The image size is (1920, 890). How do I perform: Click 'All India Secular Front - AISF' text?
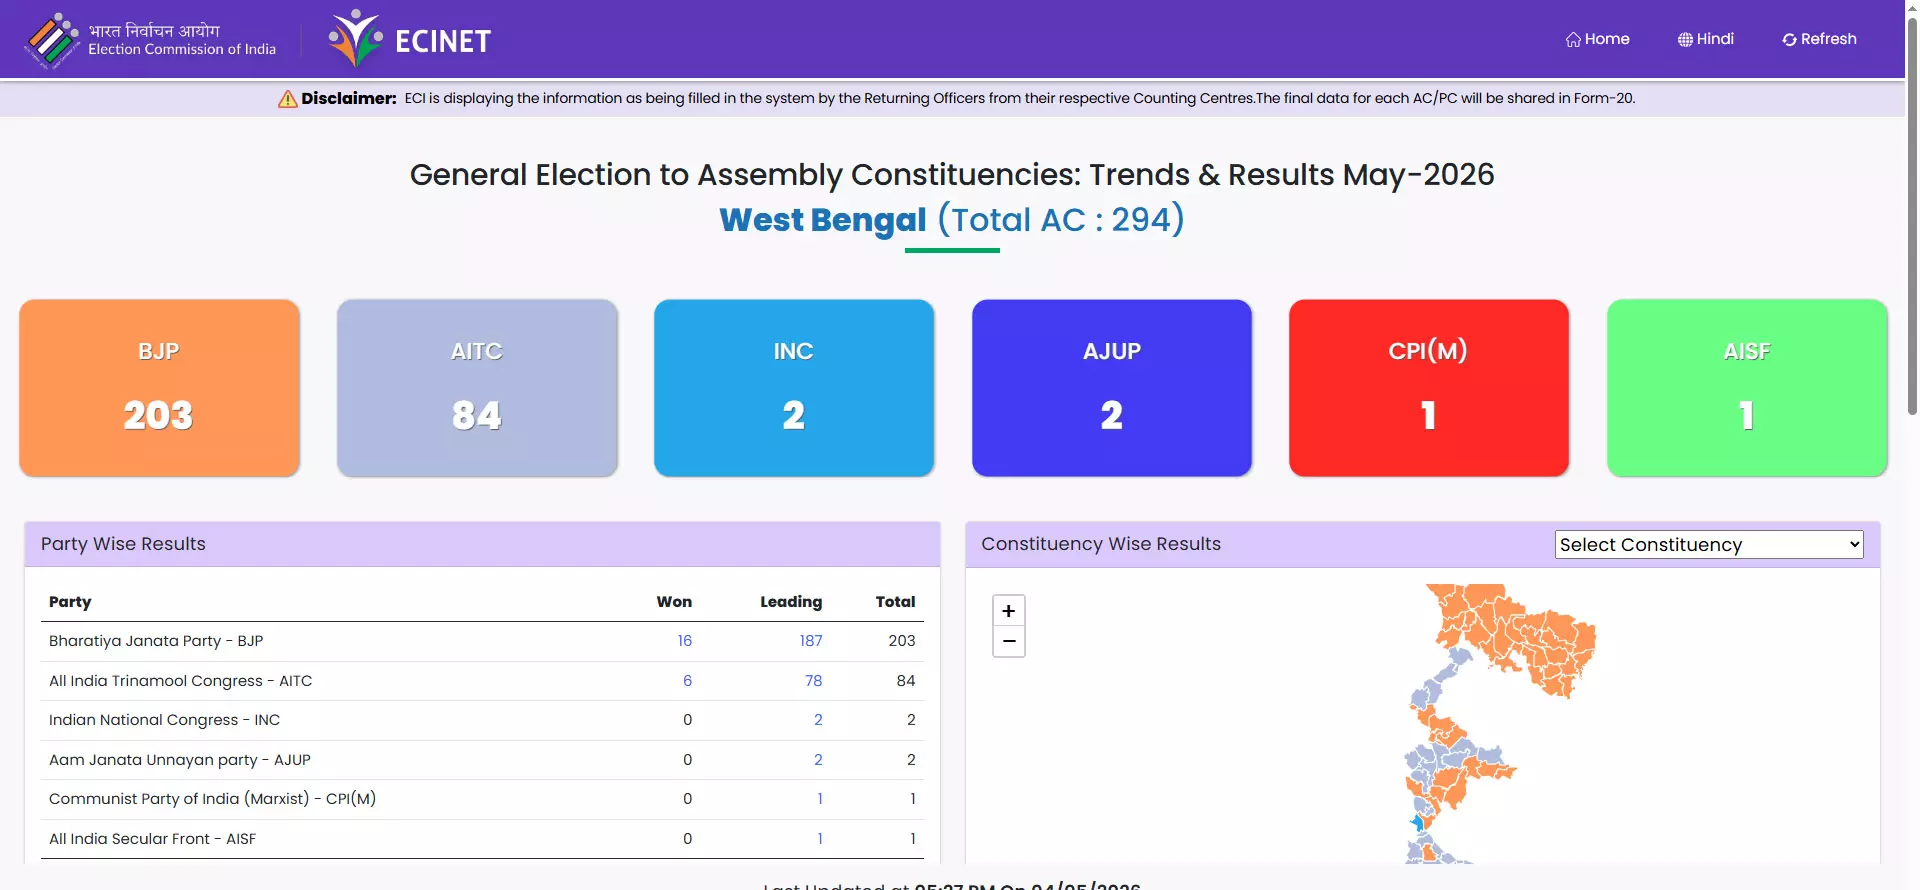152,839
